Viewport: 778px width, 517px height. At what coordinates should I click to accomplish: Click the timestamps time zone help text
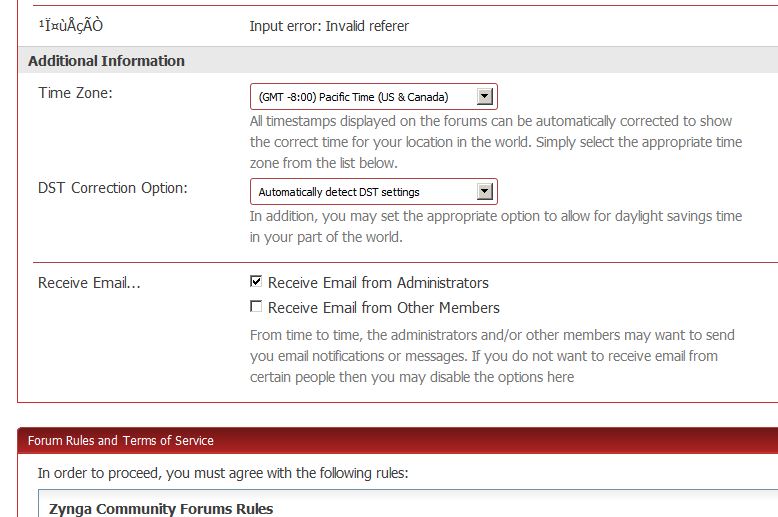coord(496,142)
